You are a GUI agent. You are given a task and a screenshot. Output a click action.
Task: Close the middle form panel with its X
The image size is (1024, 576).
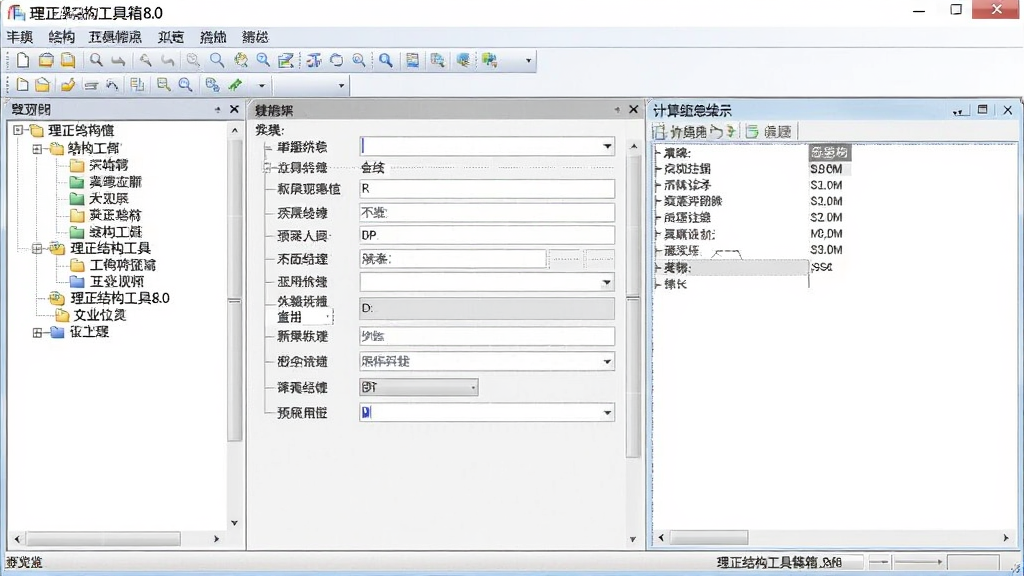[633, 110]
